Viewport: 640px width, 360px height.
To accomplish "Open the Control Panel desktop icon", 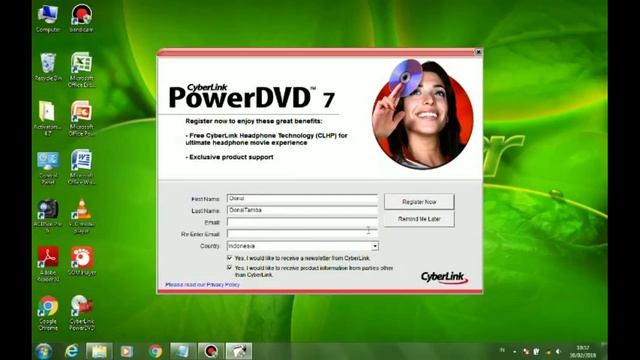I will coord(48,168).
